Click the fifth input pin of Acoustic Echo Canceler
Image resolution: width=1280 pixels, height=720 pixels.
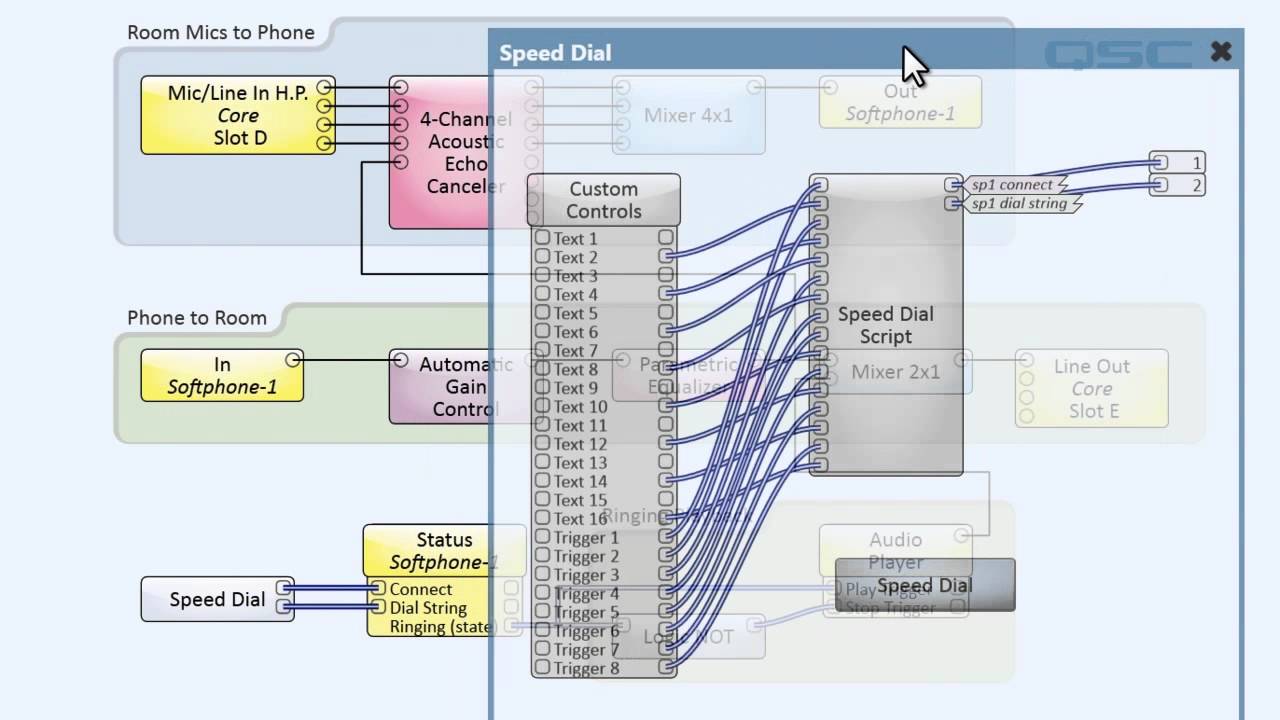tap(400, 161)
